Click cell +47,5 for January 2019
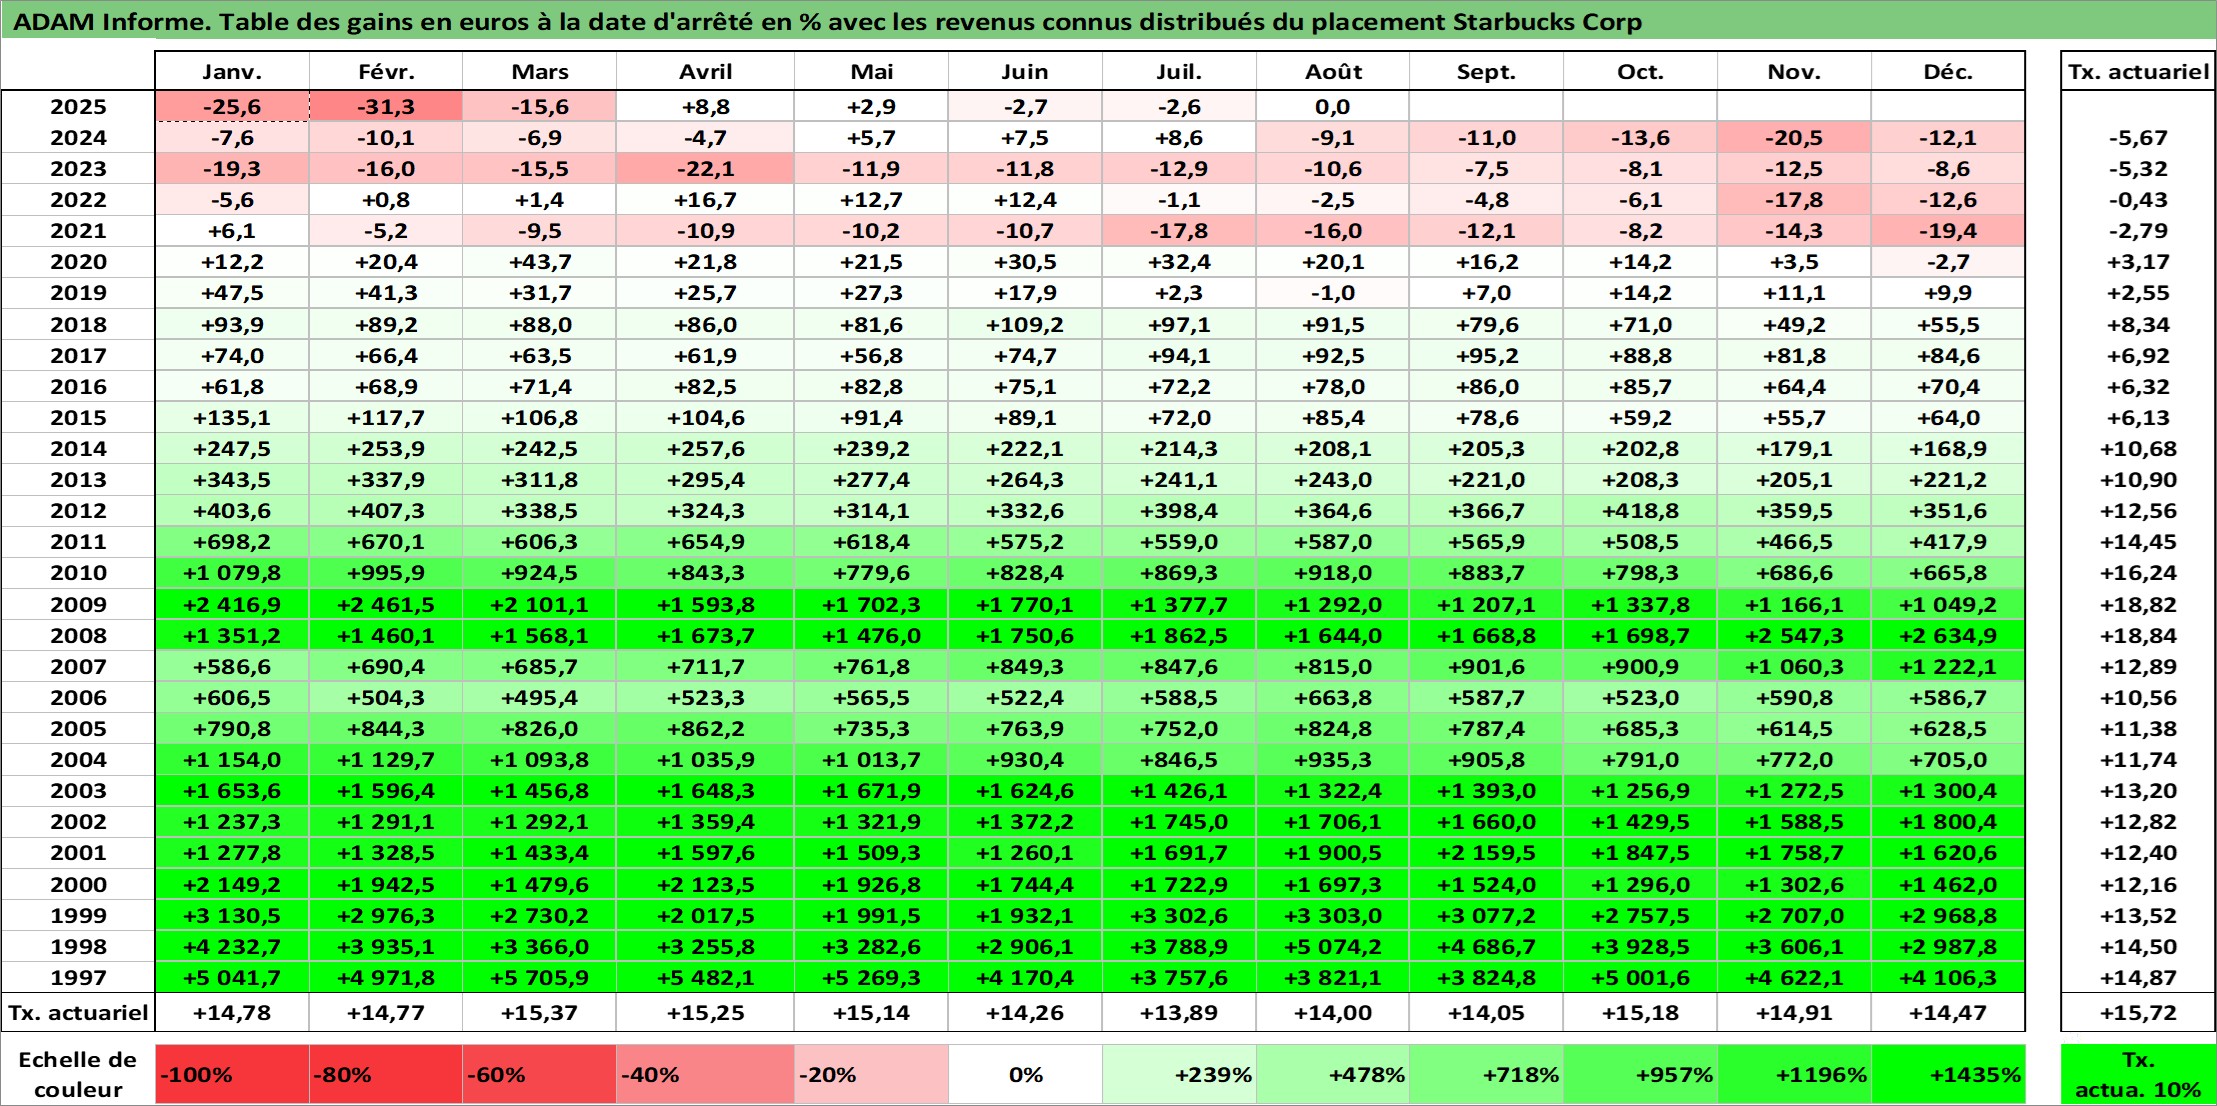Viewport: 2217px width, 1106px height. (x=232, y=293)
